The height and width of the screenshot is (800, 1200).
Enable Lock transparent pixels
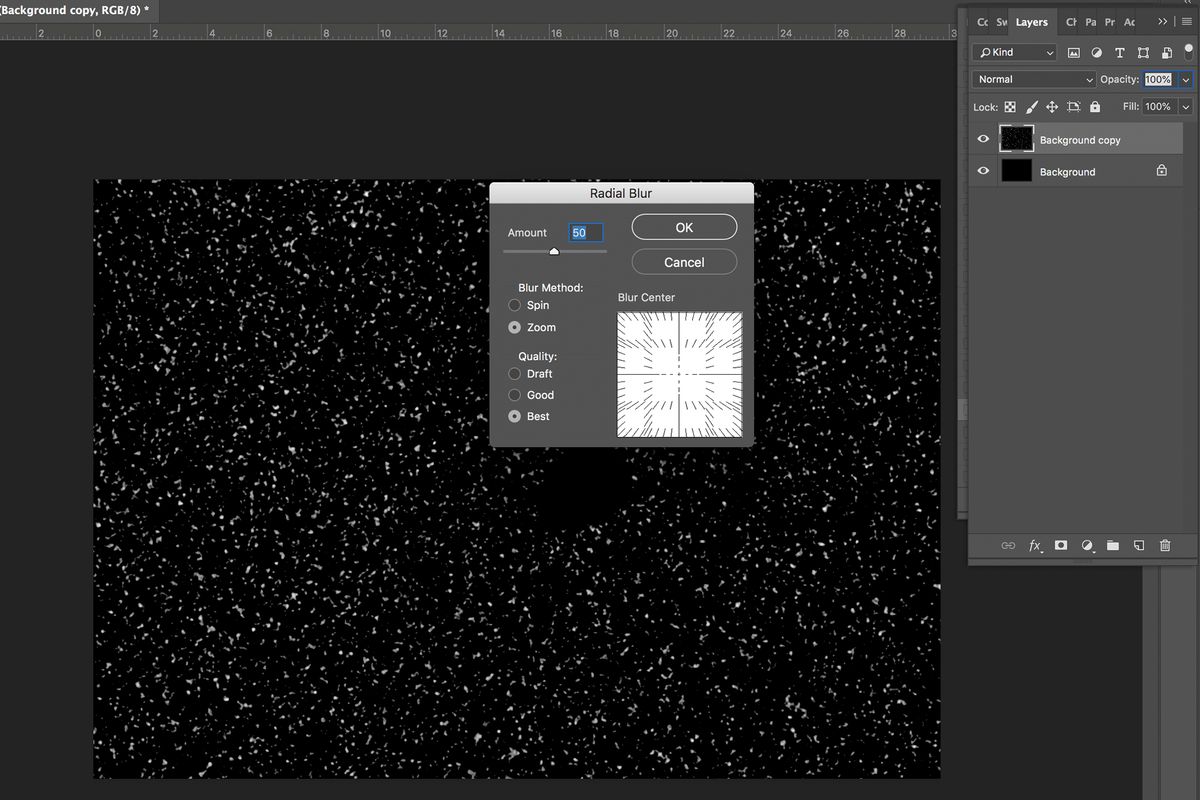pos(1010,106)
